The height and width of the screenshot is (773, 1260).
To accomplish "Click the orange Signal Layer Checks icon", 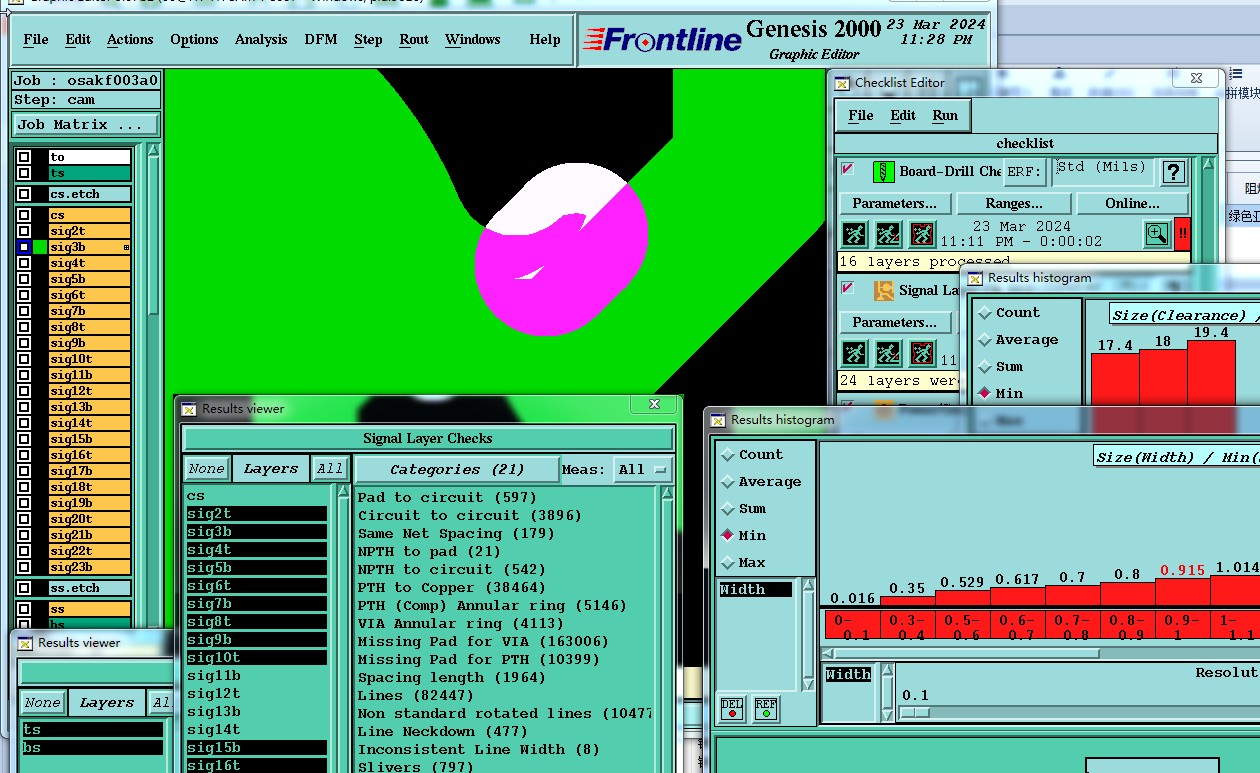I will point(883,290).
